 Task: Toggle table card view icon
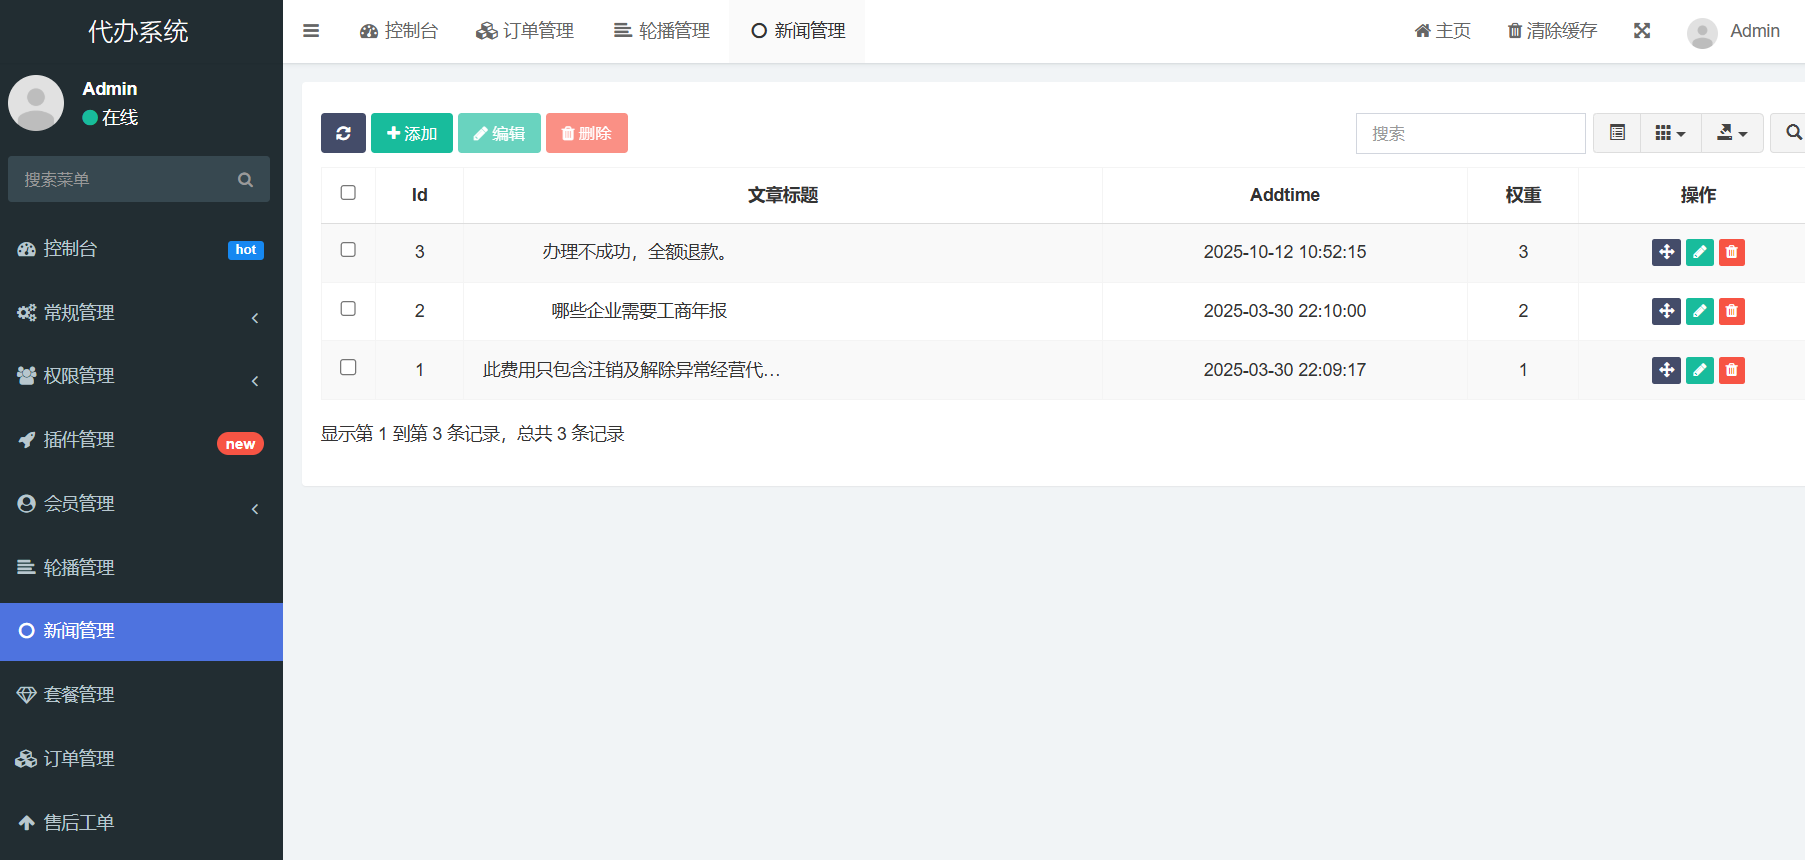pos(1617,133)
